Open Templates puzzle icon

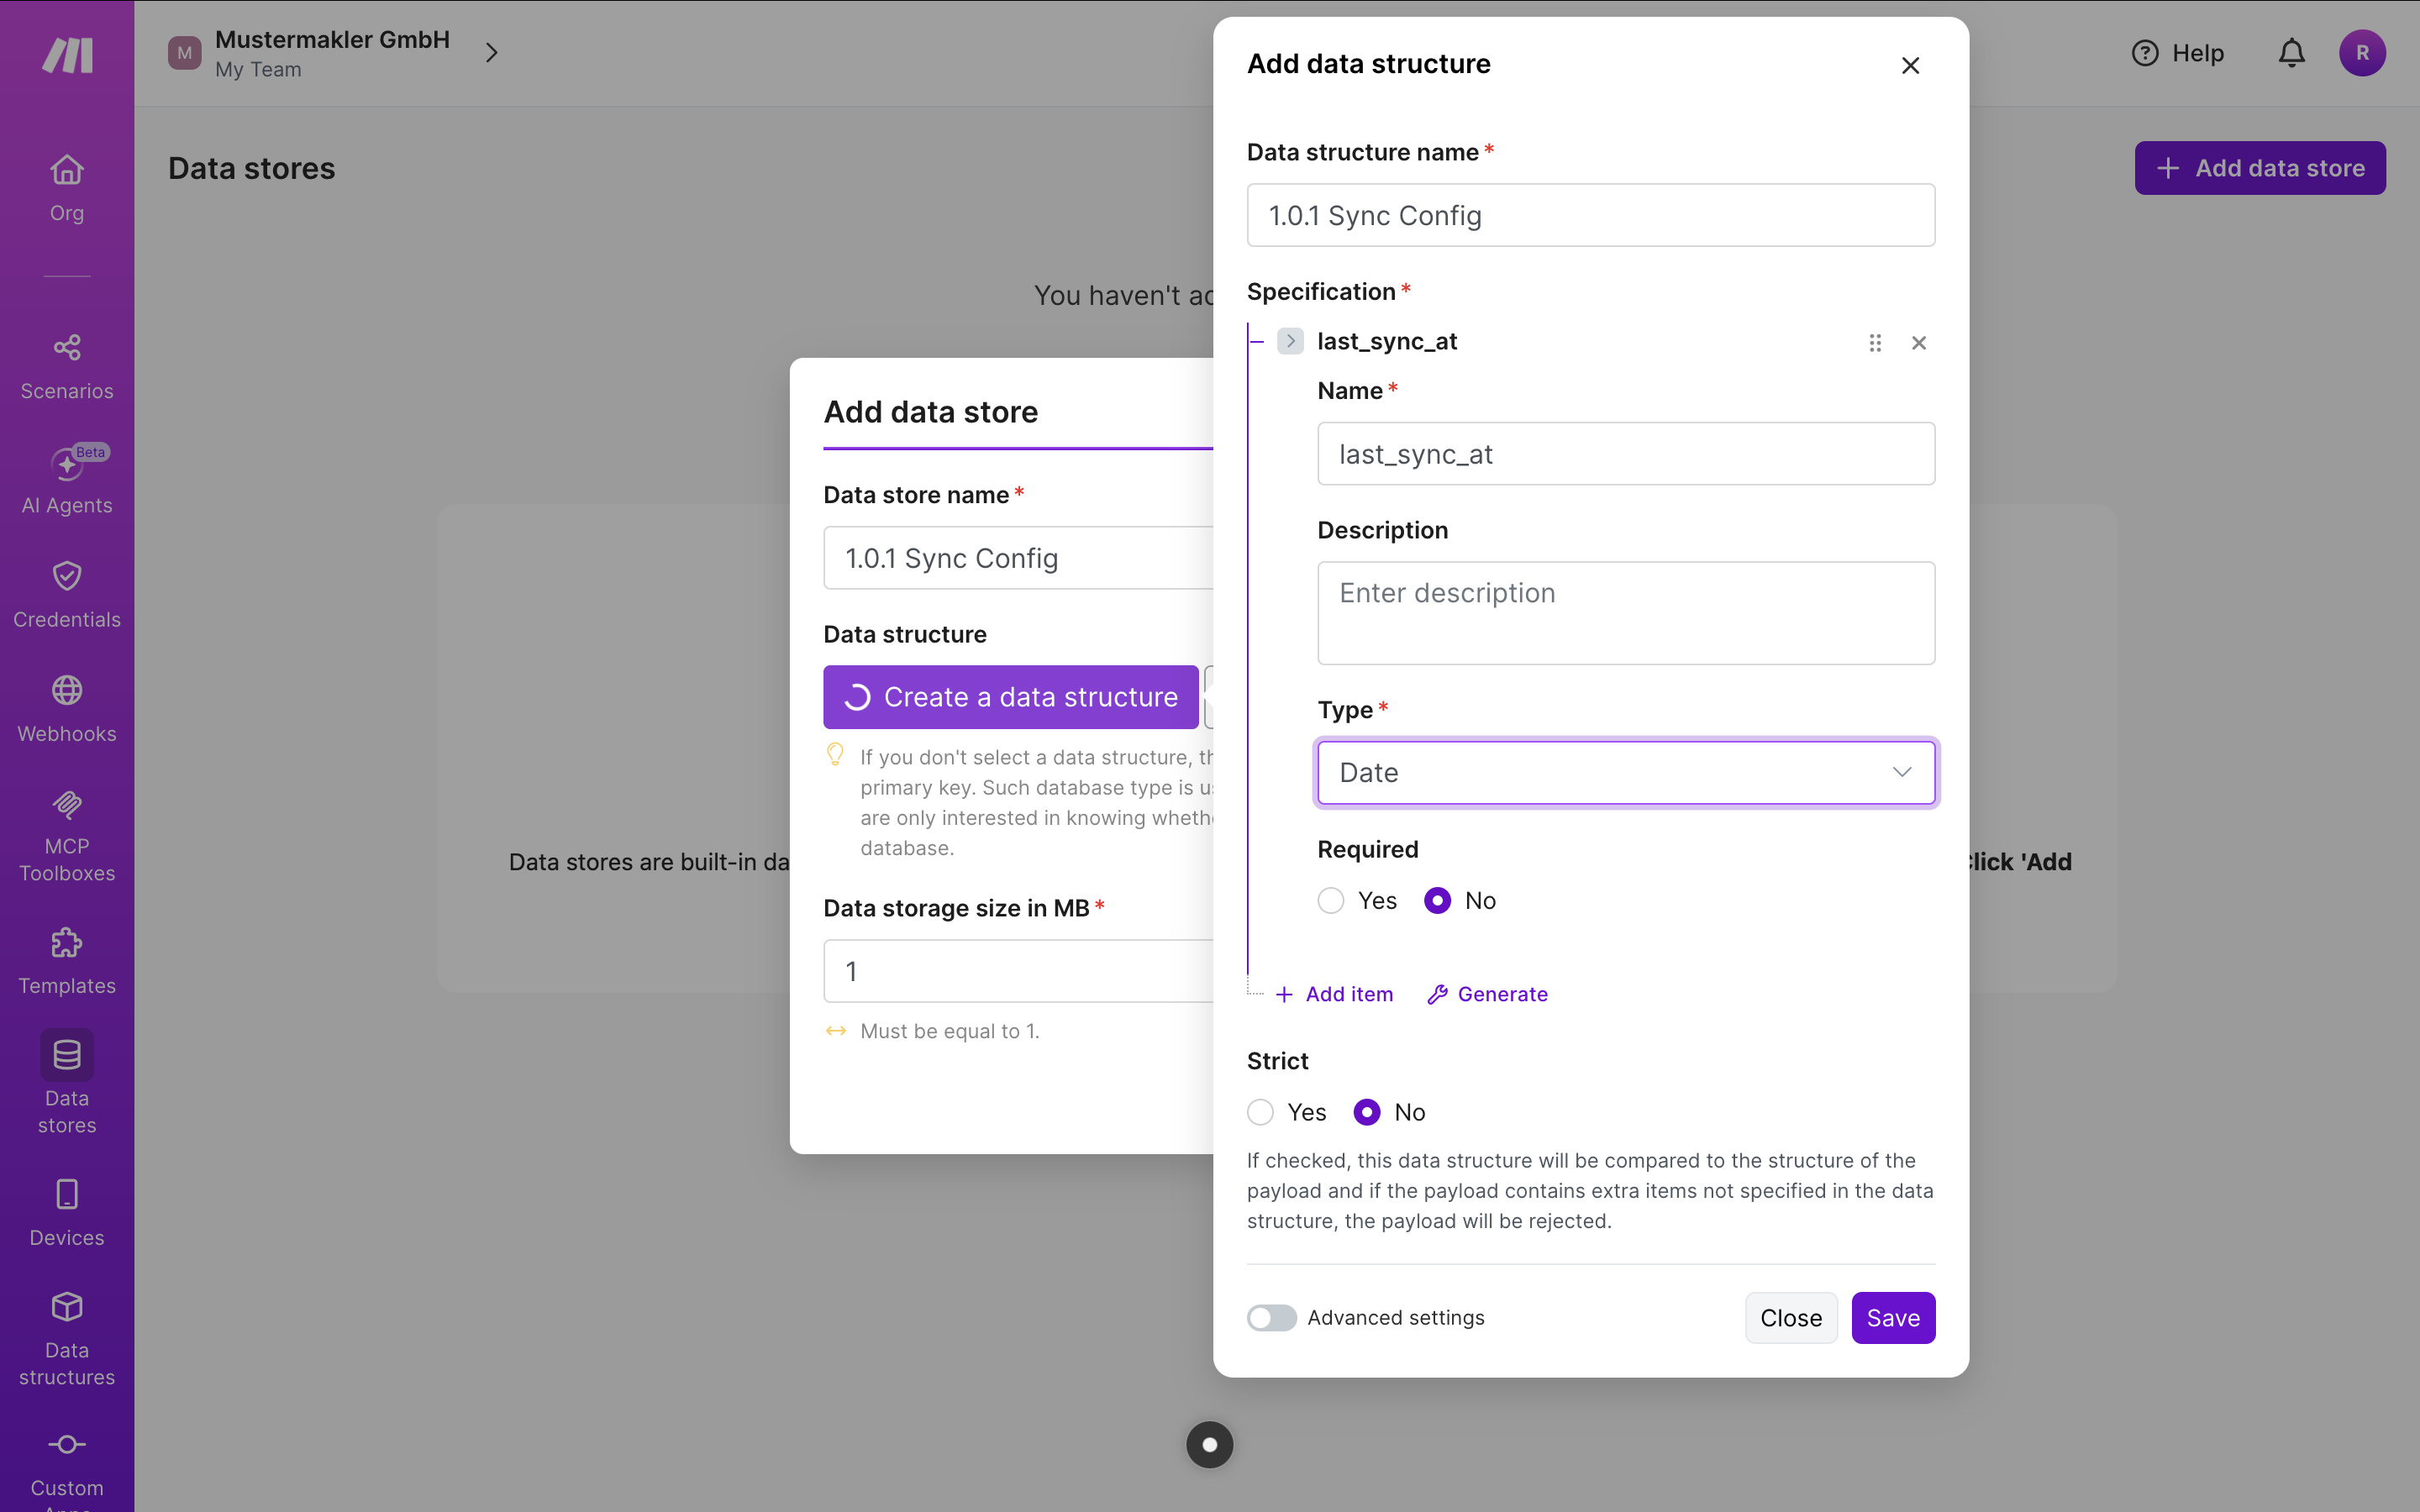tap(67, 943)
